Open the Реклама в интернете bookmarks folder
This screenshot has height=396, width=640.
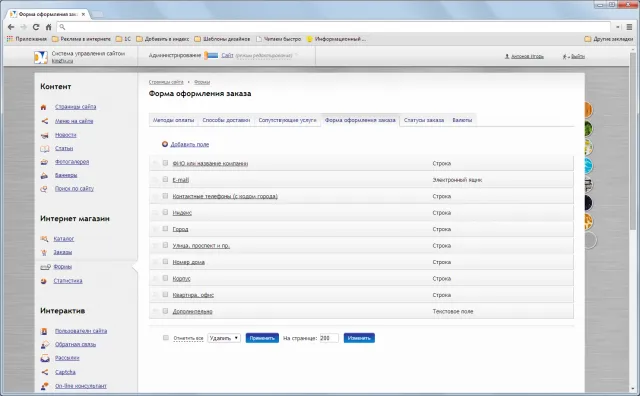point(81,39)
